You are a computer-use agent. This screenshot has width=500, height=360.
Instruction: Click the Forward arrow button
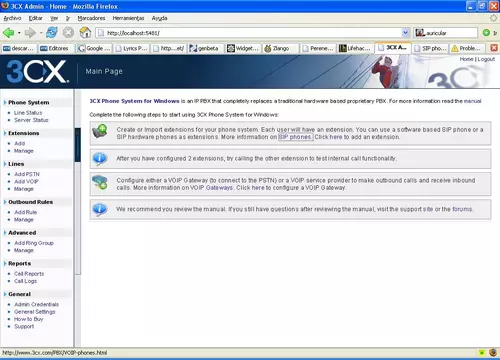coord(30,33)
